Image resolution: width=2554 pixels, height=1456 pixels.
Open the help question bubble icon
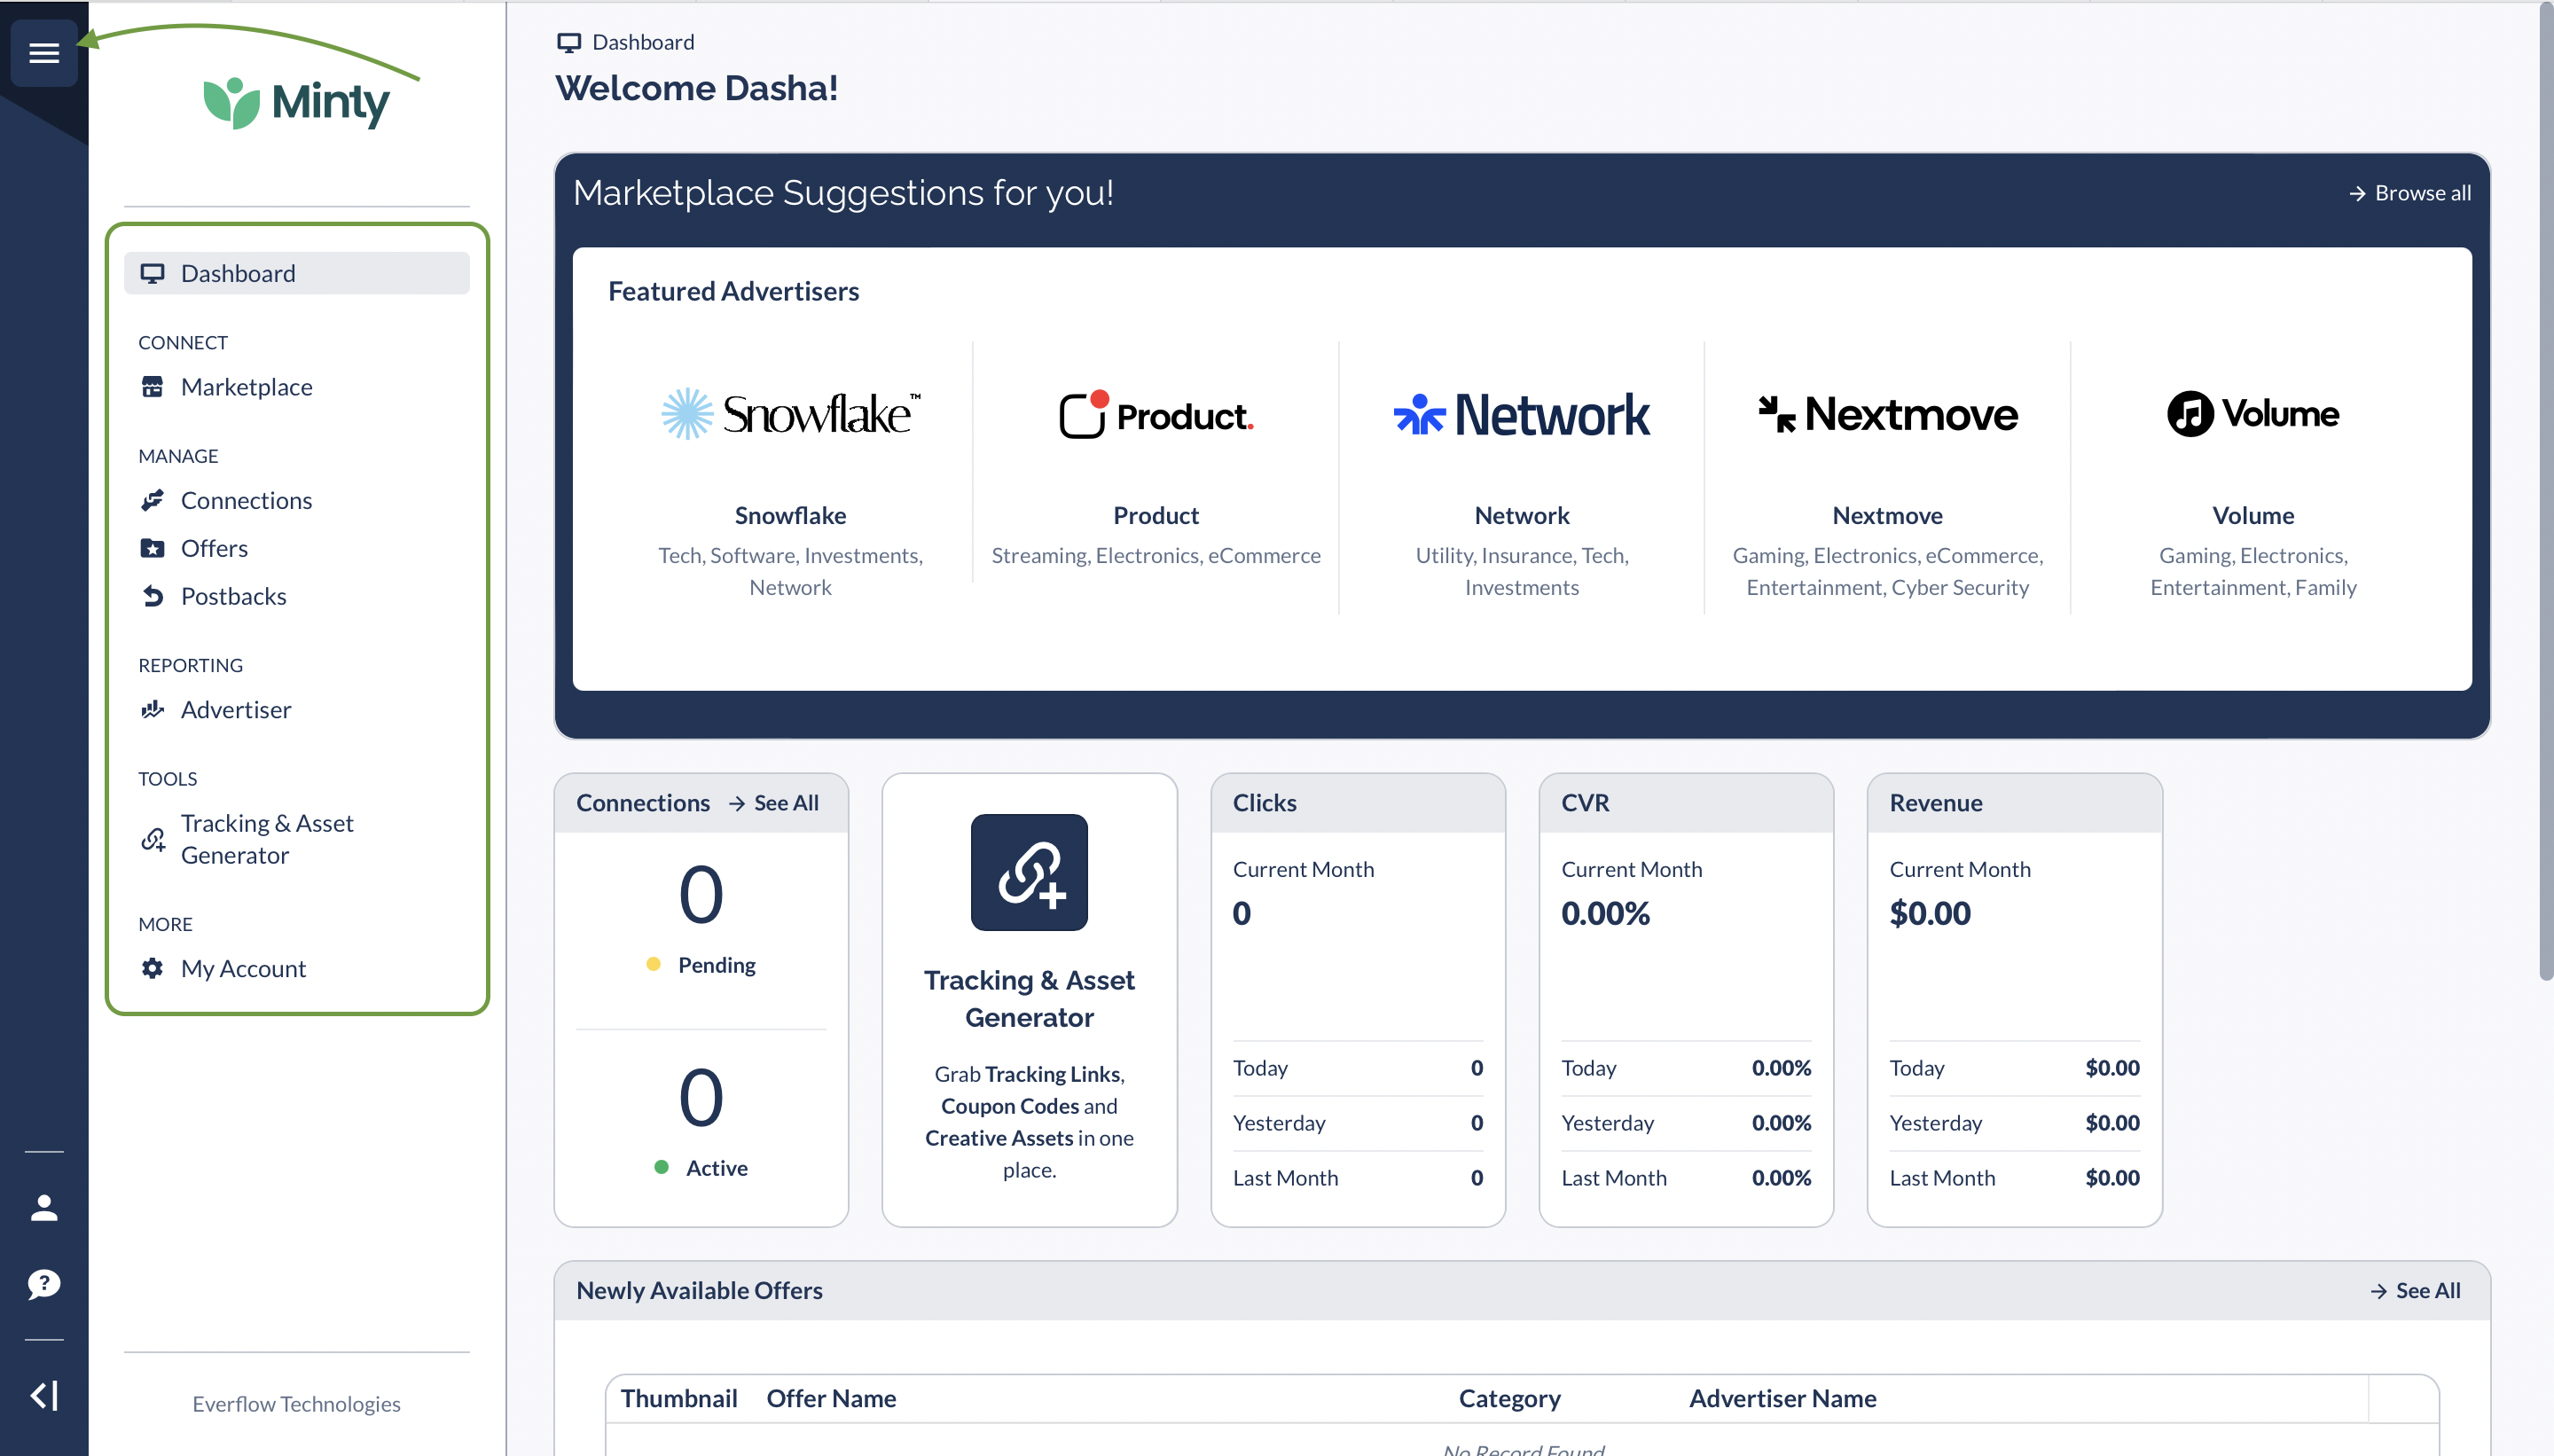[x=44, y=1284]
